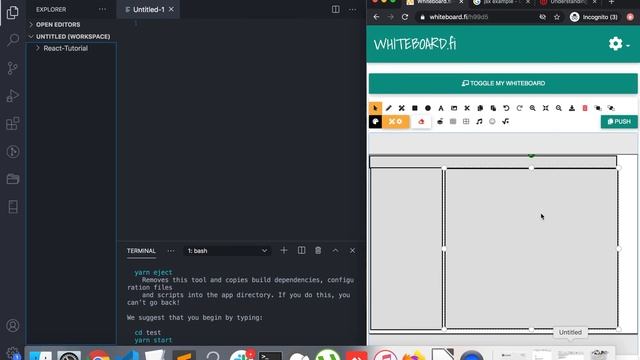This screenshot has height=360, width=640.
Task: Open a new Chrome tab
Action: pos(611,2)
